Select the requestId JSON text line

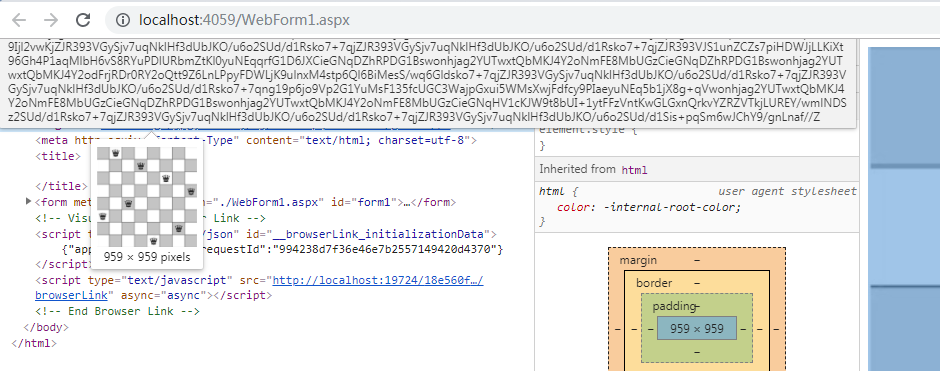click(x=282, y=248)
